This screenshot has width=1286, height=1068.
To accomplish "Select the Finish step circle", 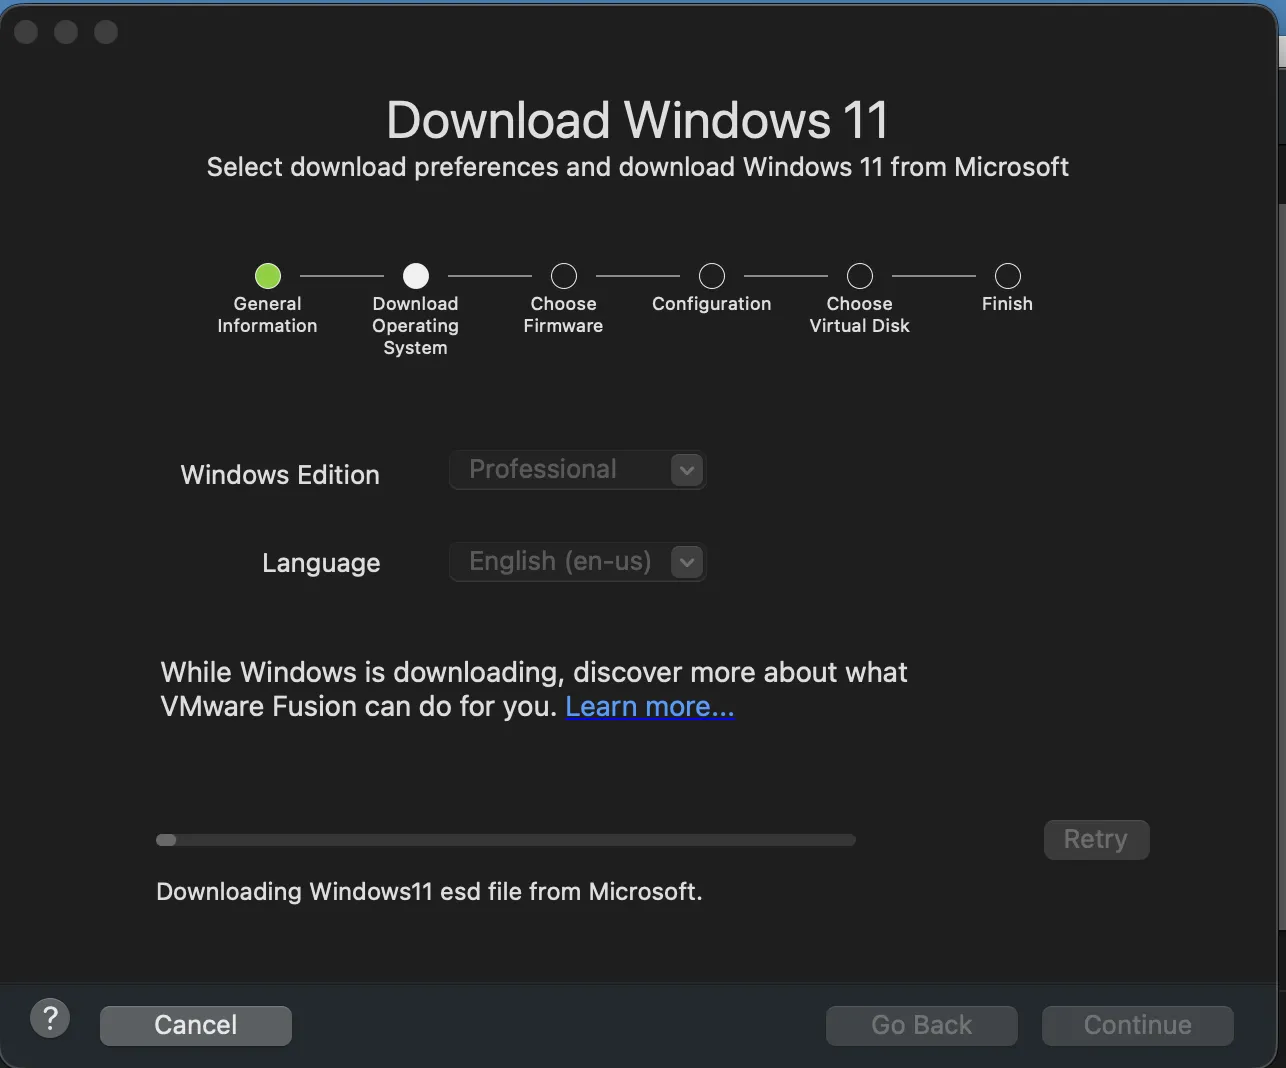I will coord(1008,276).
